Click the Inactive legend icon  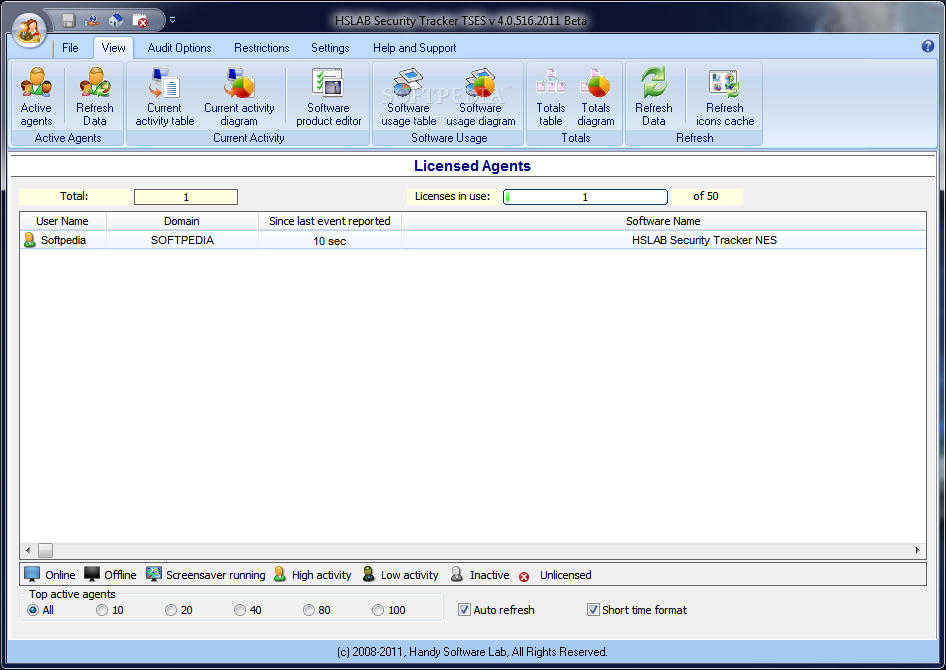click(x=457, y=574)
